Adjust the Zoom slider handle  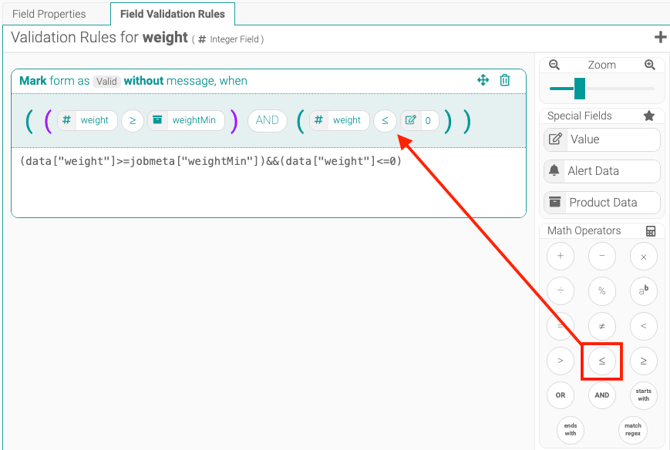coord(579,88)
